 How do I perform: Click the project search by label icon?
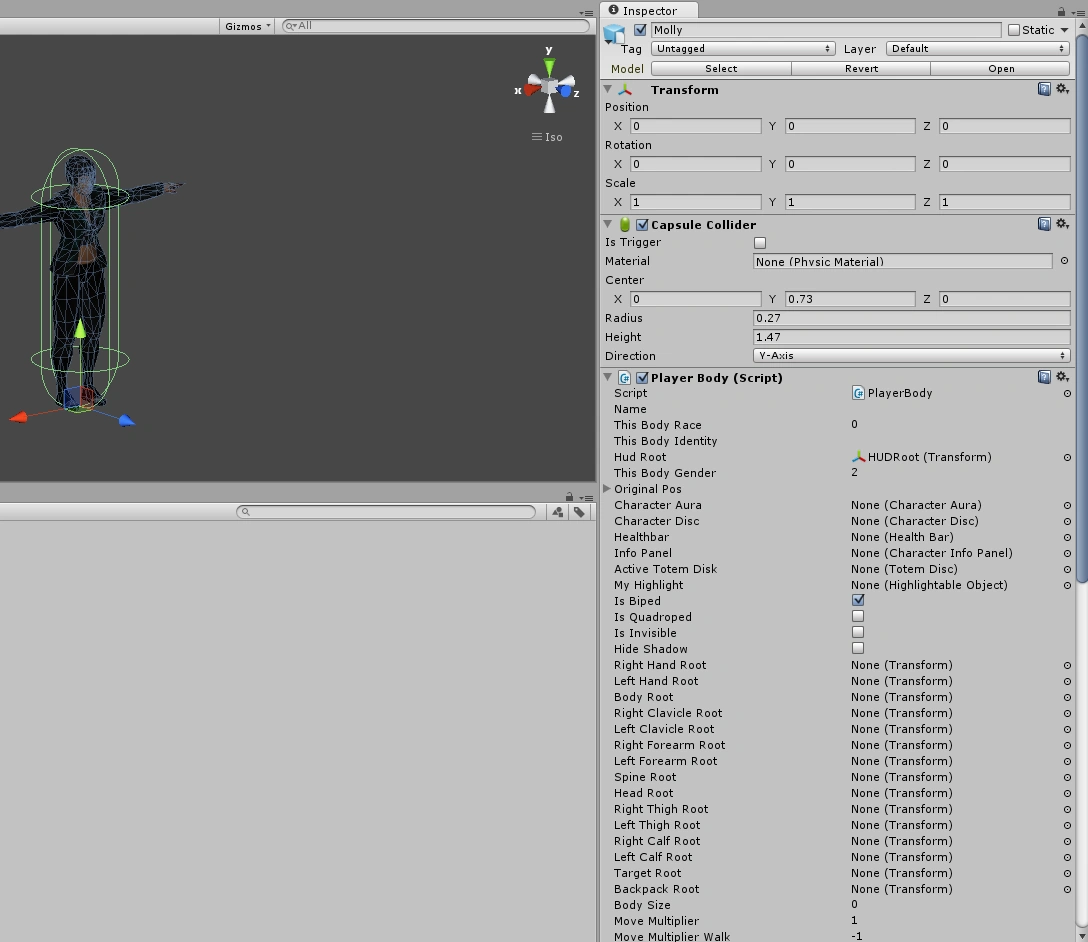click(x=579, y=512)
